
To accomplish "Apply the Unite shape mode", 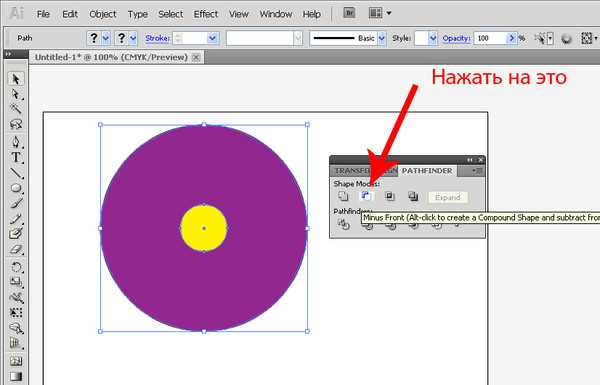I will (343, 196).
